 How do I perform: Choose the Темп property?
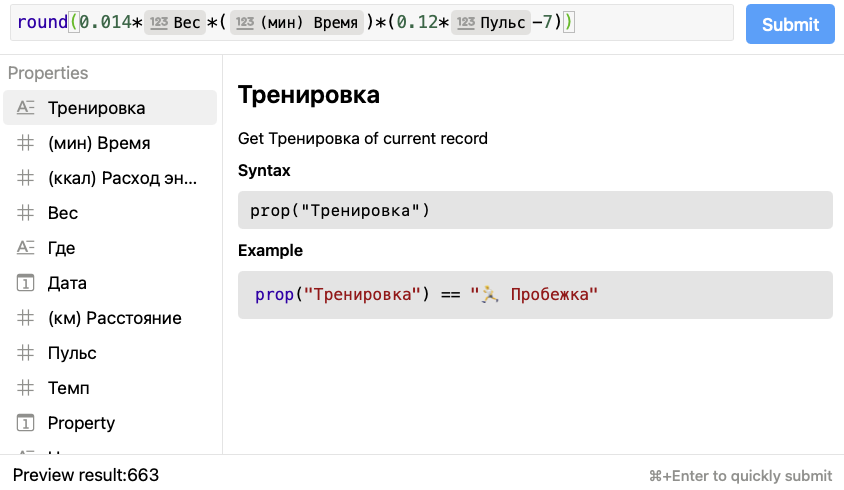(69, 388)
